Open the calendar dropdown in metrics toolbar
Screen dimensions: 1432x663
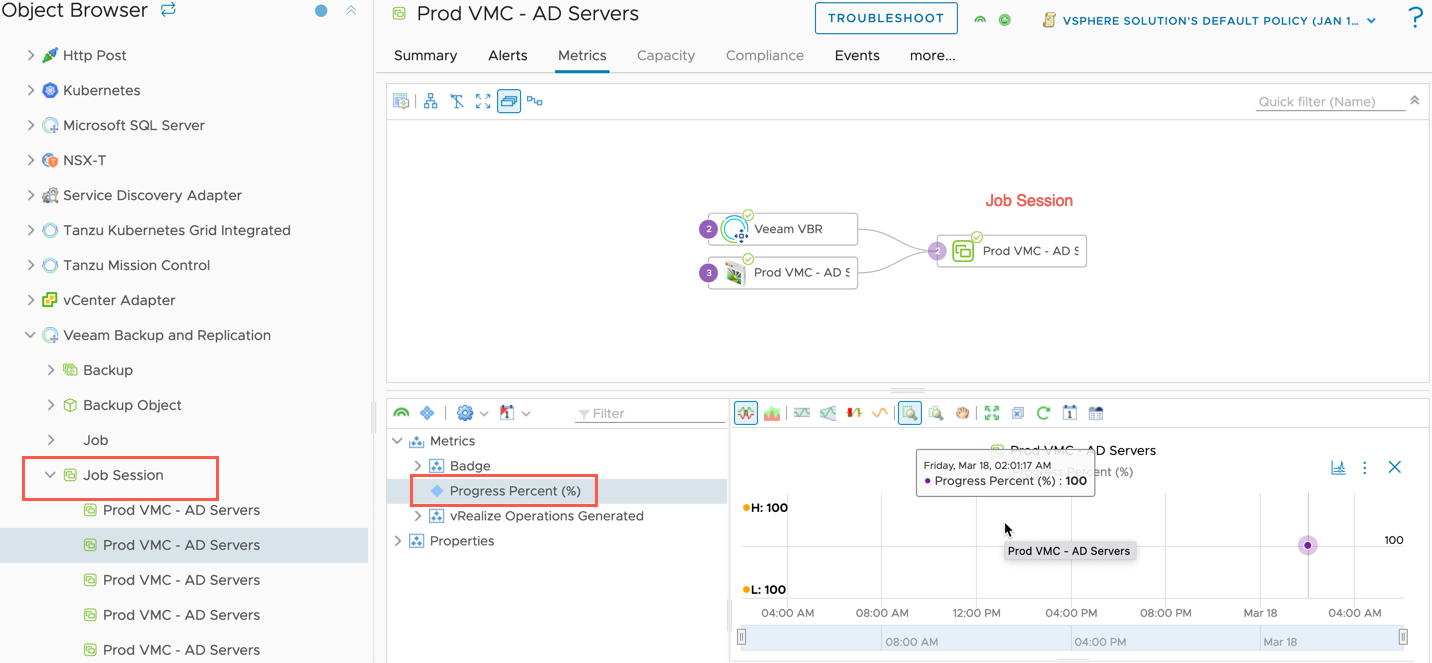514,413
